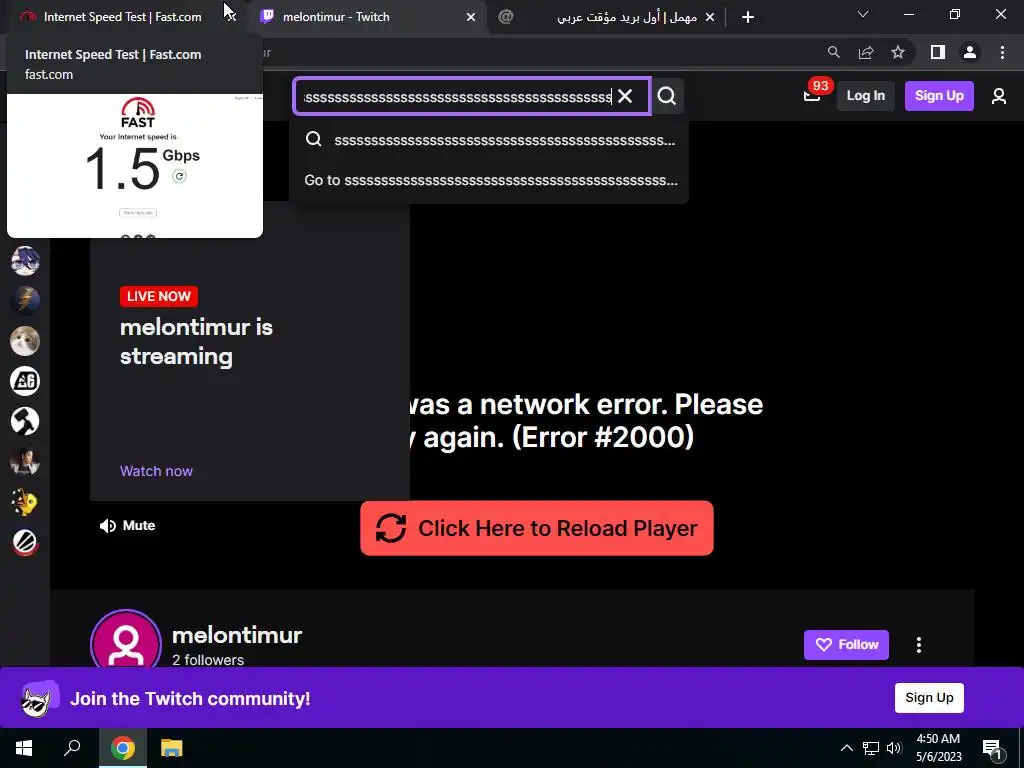Open sidebar channel with striped circle logo
The width and height of the screenshot is (1024, 768).
(25, 543)
